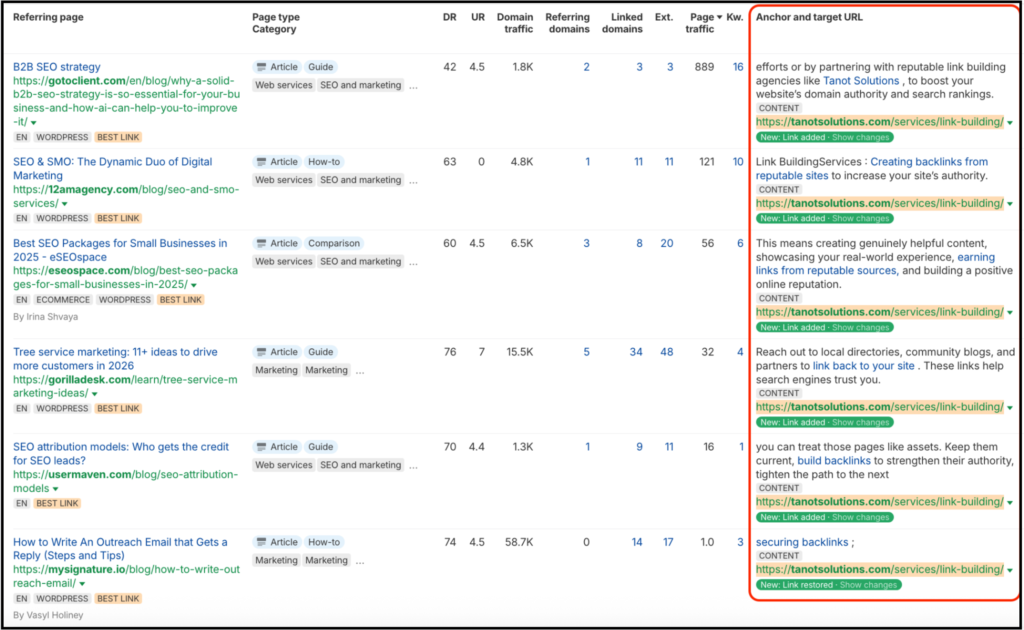Click link back to your site anchor
The height and width of the screenshot is (630, 1024).
863,366
